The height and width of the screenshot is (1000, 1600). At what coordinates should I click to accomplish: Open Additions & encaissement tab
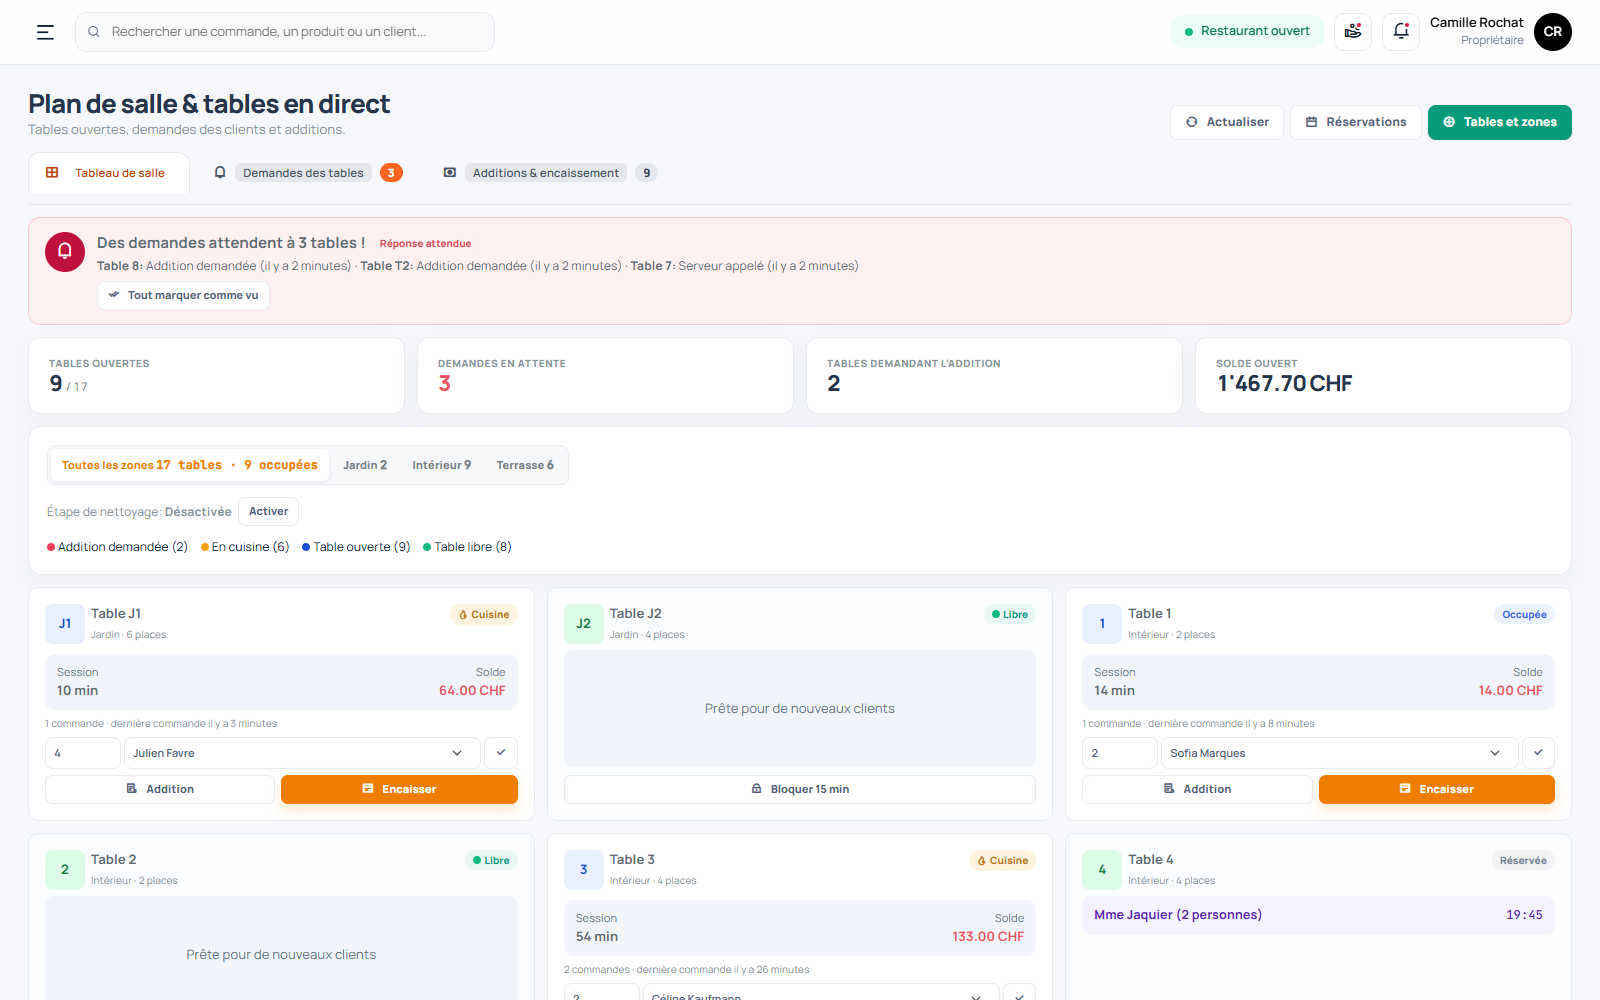click(x=549, y=173)
